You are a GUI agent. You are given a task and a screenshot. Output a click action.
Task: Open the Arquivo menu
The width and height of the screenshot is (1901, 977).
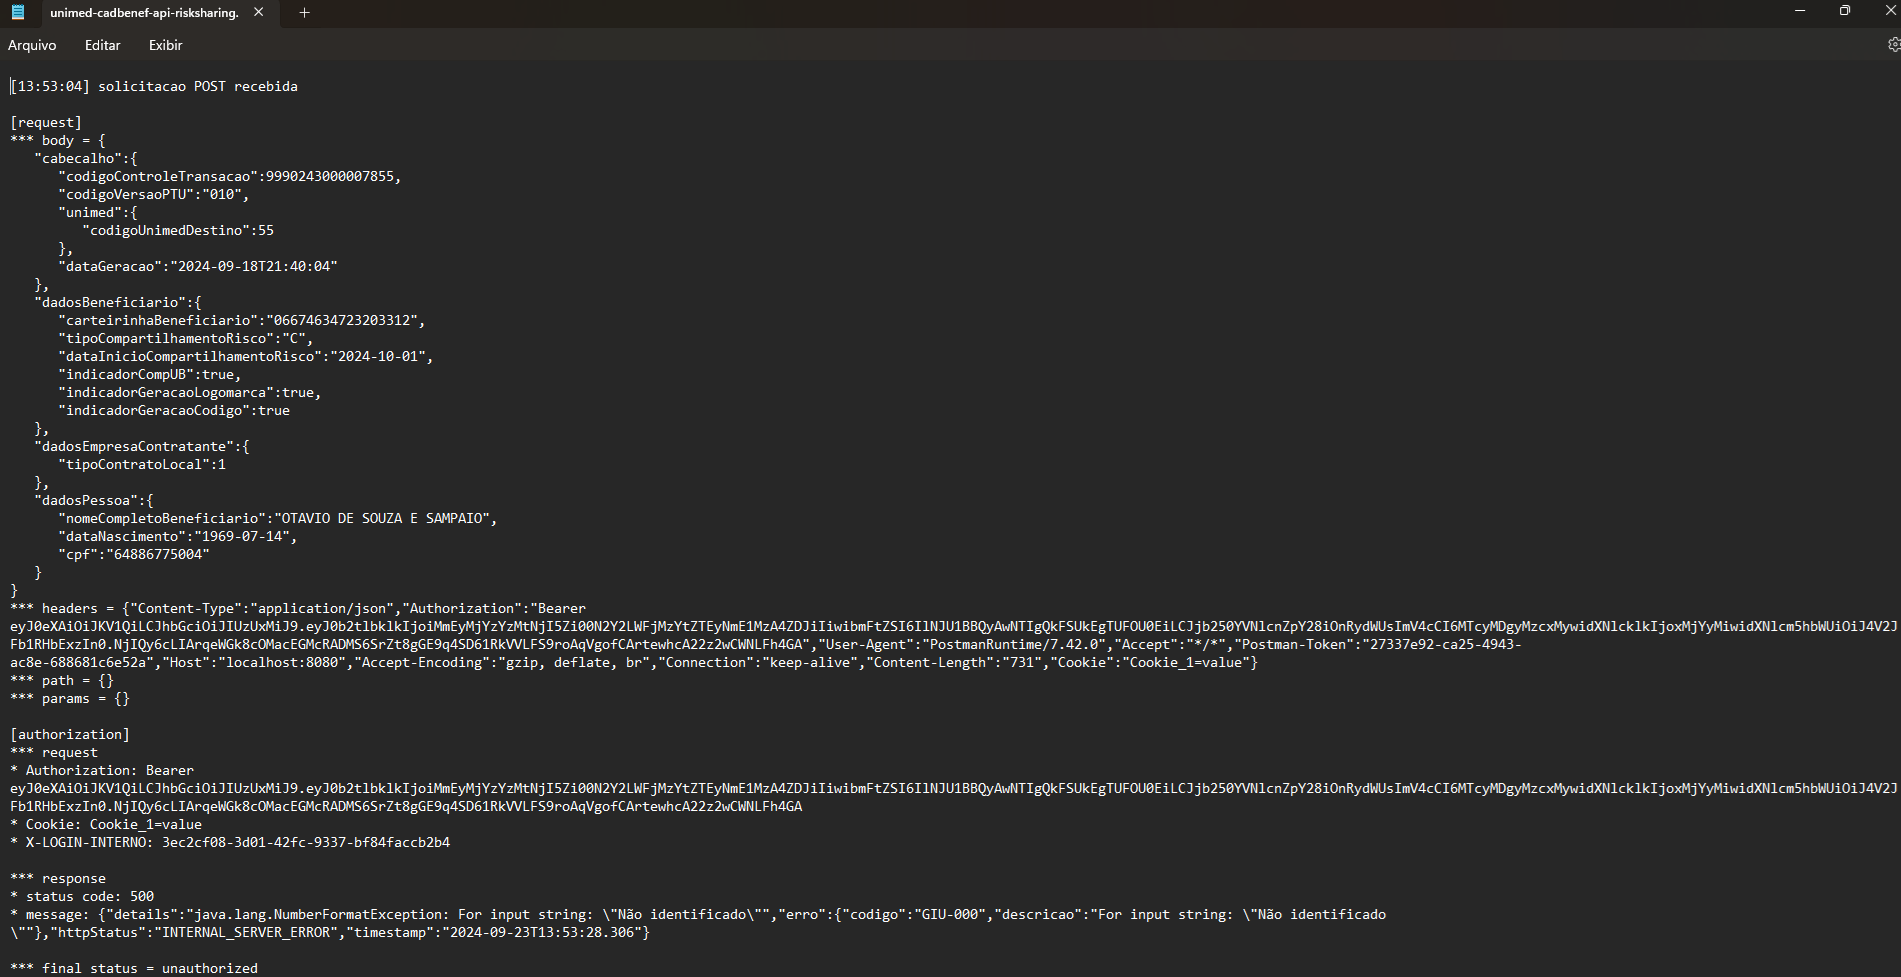coord(32,45)
